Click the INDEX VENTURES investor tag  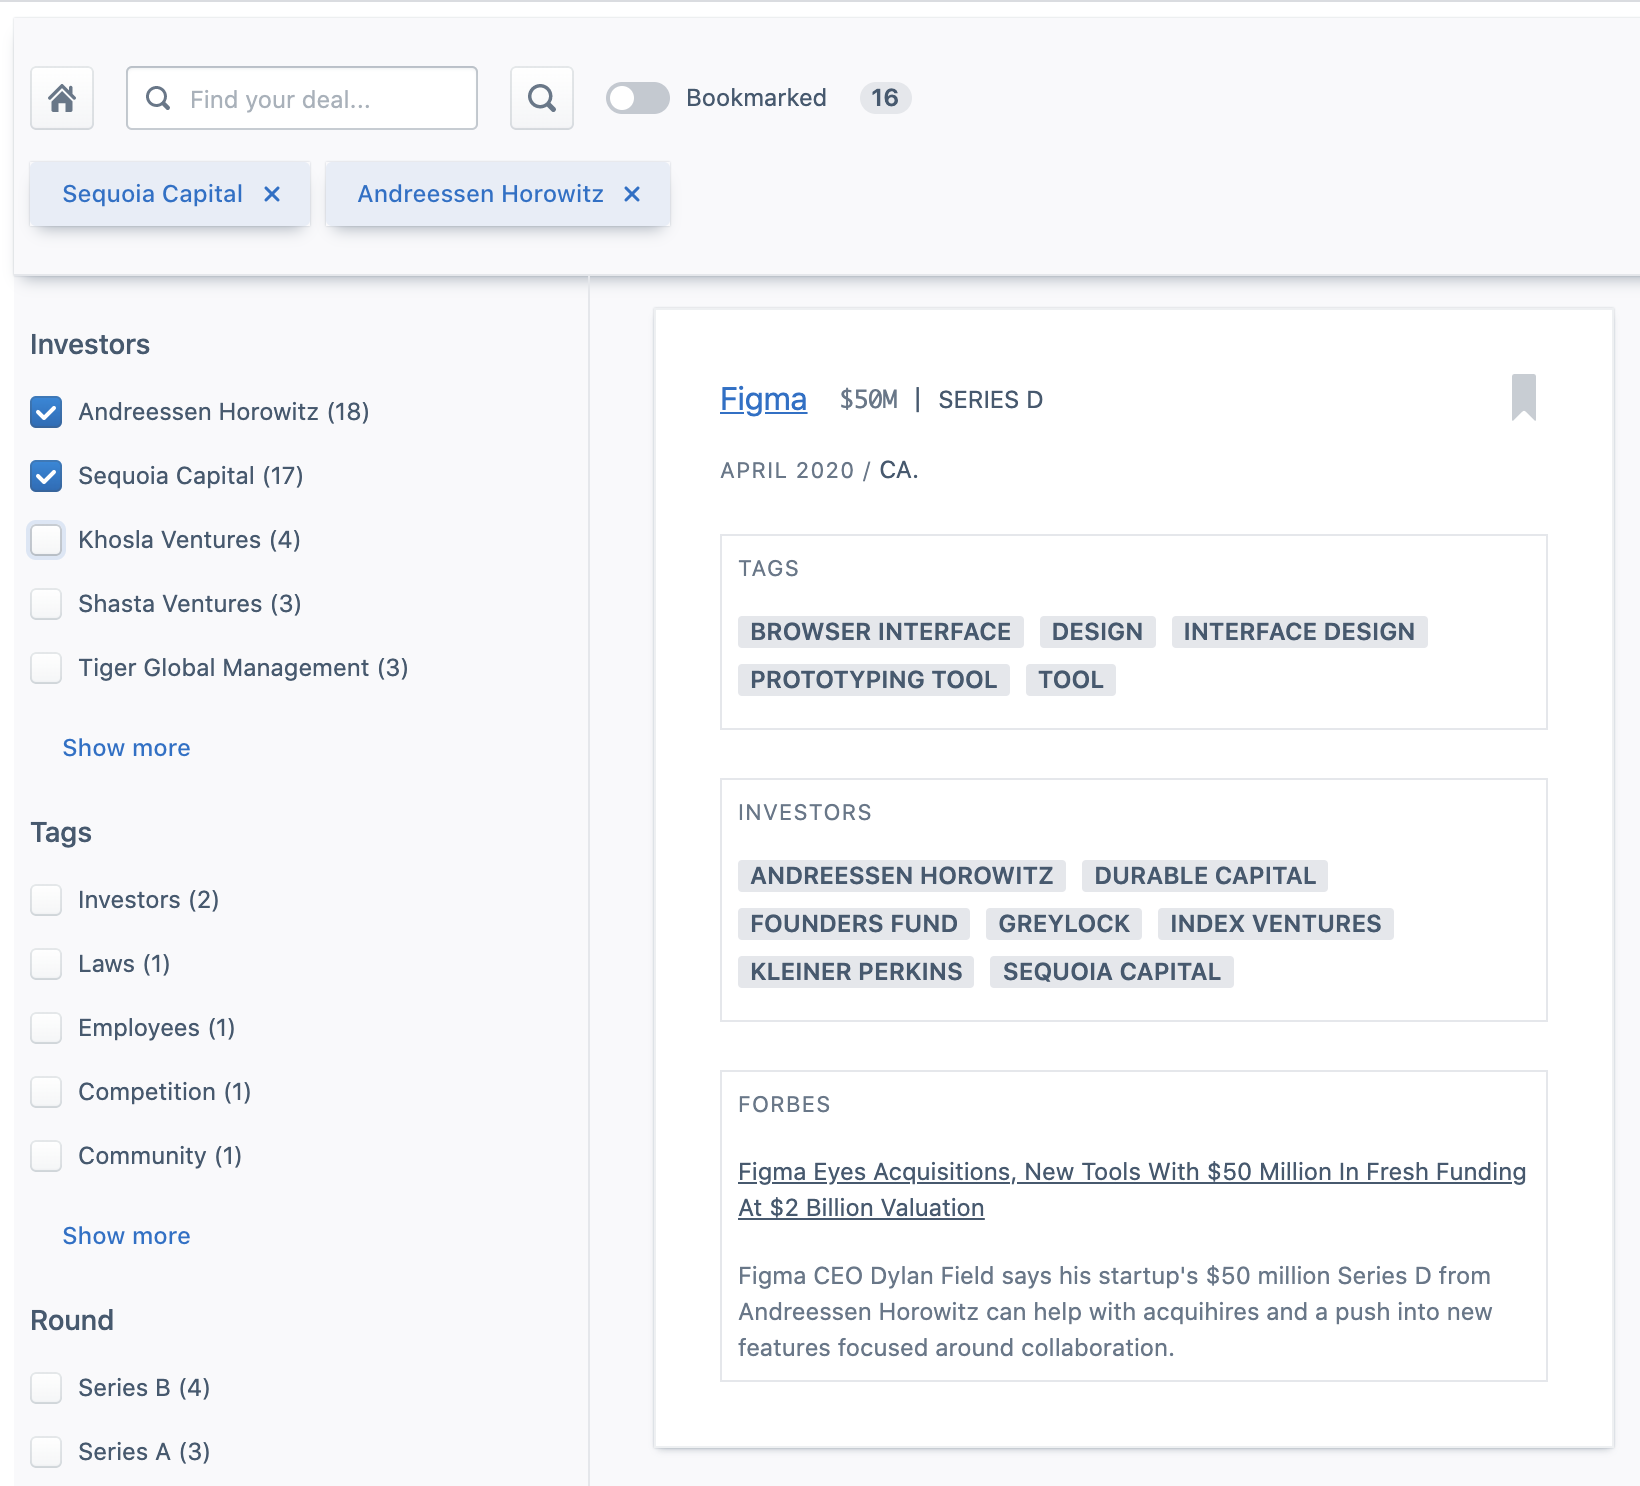1275,924
